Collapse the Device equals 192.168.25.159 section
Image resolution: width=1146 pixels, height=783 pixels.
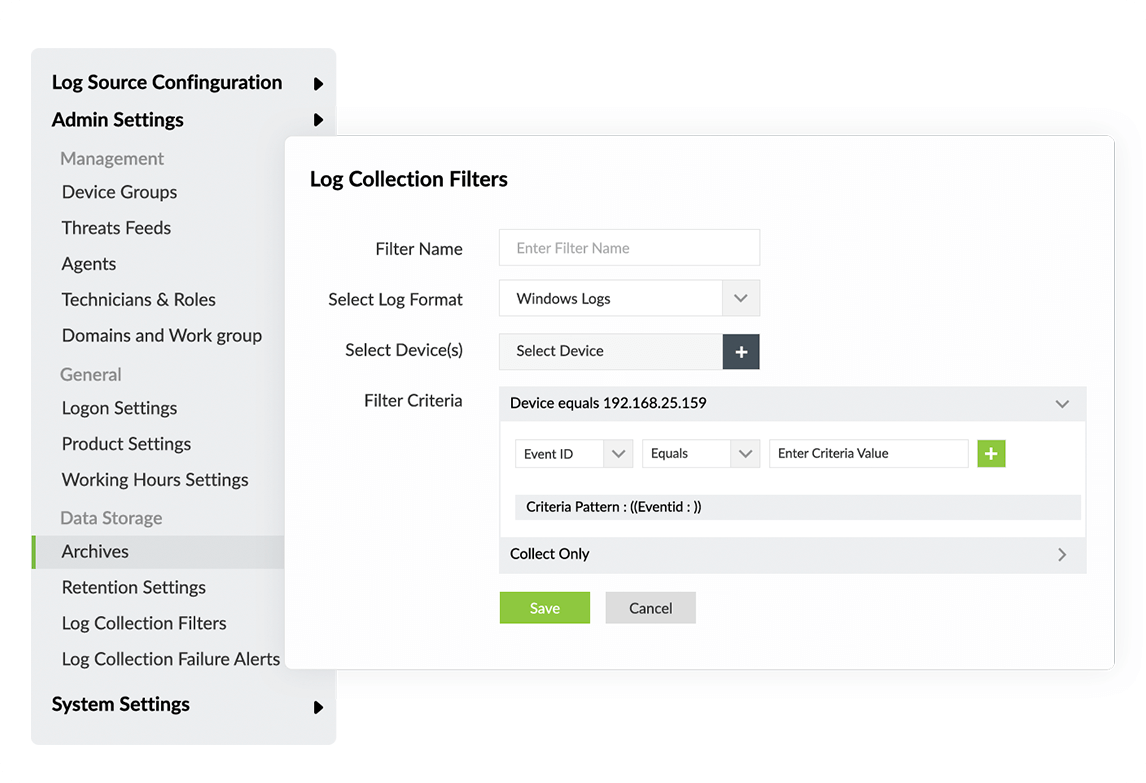point(1062,404)
